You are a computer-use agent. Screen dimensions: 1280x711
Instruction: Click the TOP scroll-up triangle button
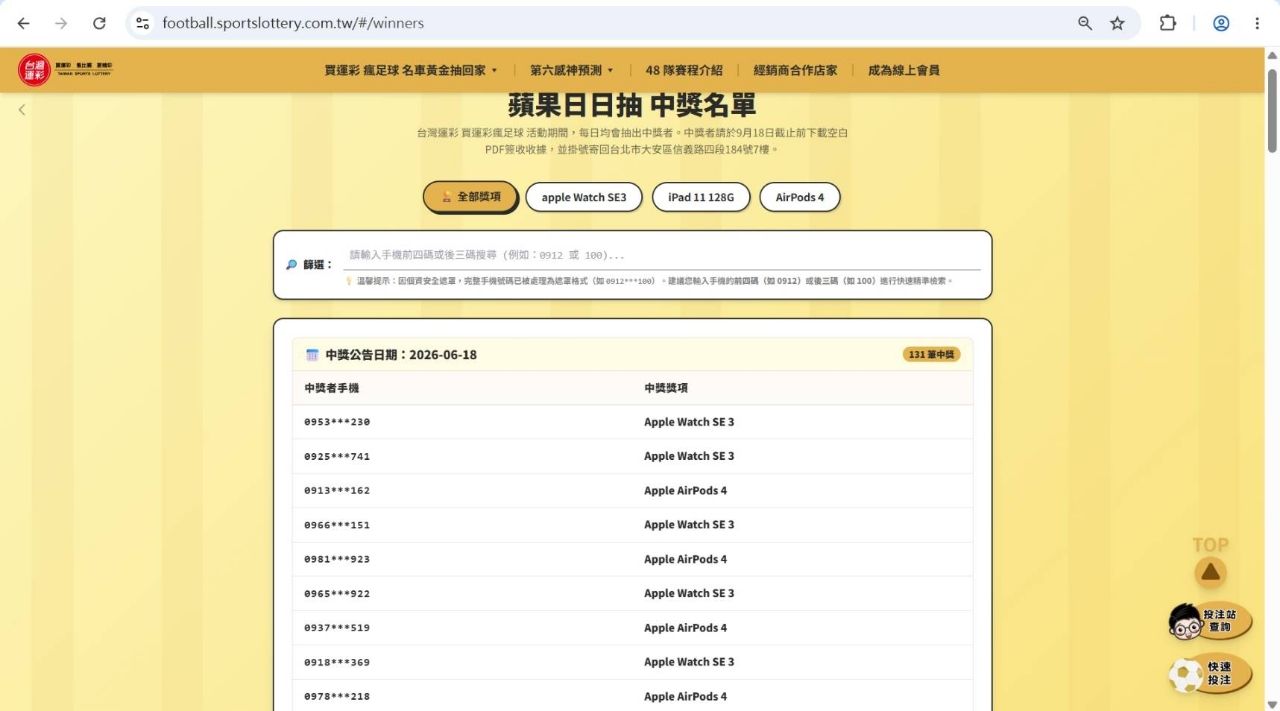pos(1210,572)
